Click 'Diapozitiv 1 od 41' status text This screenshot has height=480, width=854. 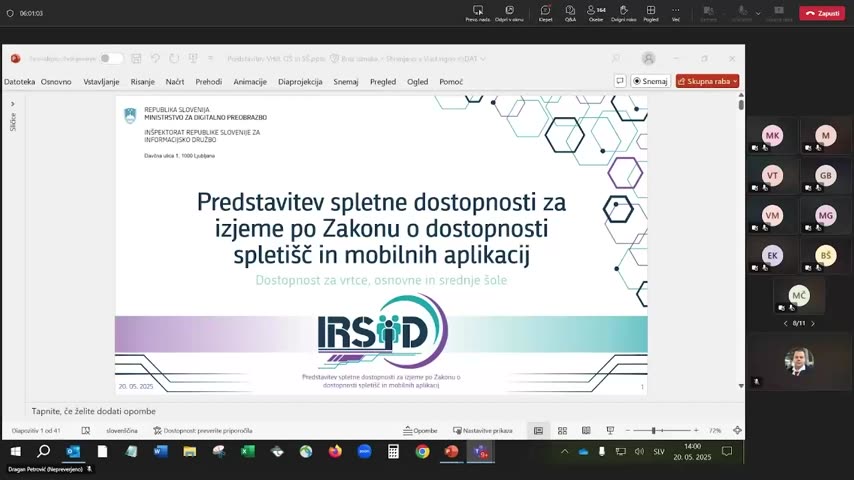click(36, 430)
